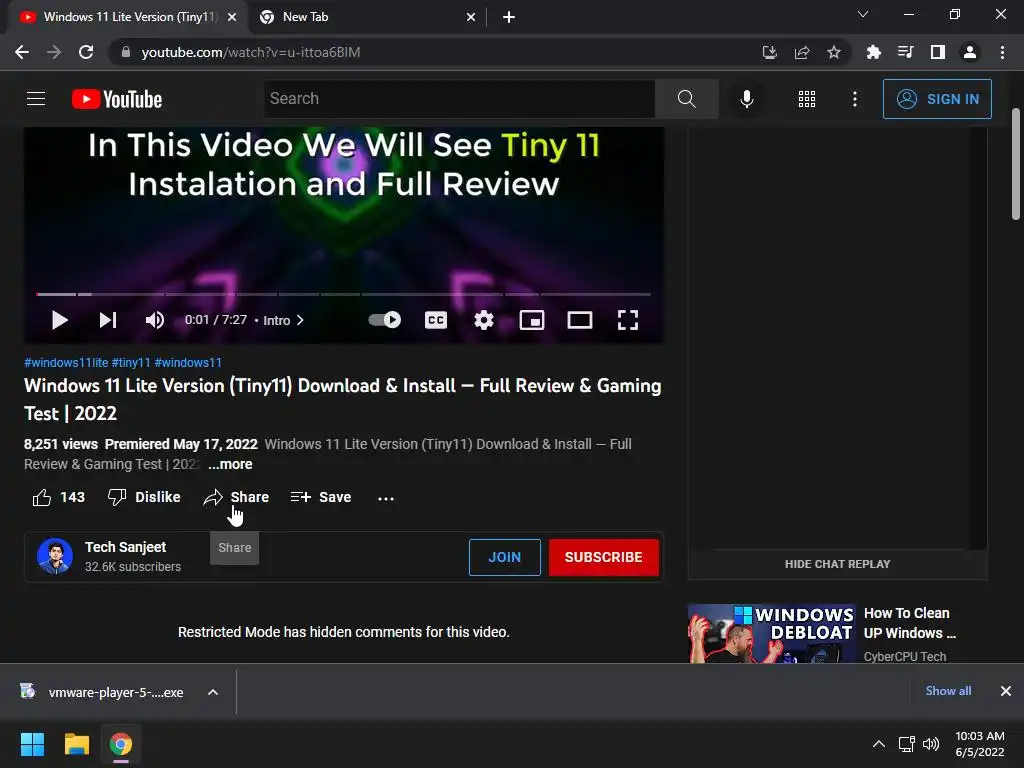
Task: Open the #windows11lite hashtag
Action: pos(66,362)
